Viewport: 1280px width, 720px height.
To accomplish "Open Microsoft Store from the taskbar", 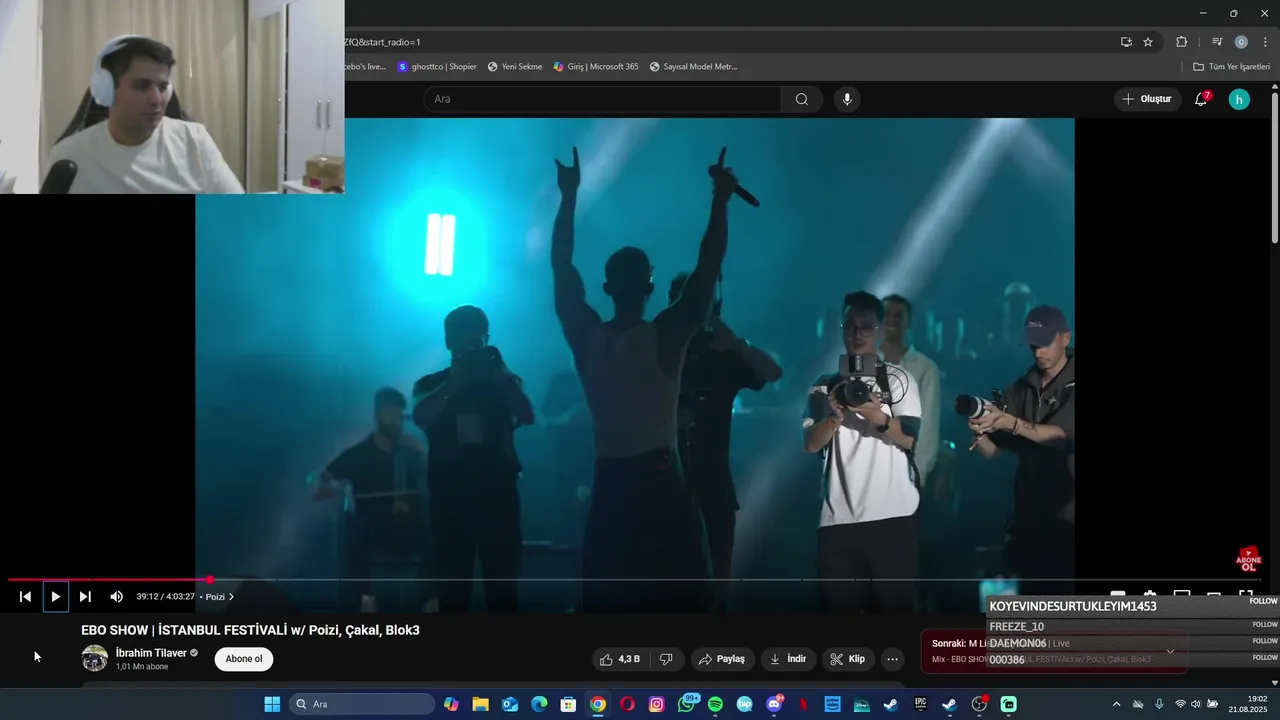I will pos(568,704).
